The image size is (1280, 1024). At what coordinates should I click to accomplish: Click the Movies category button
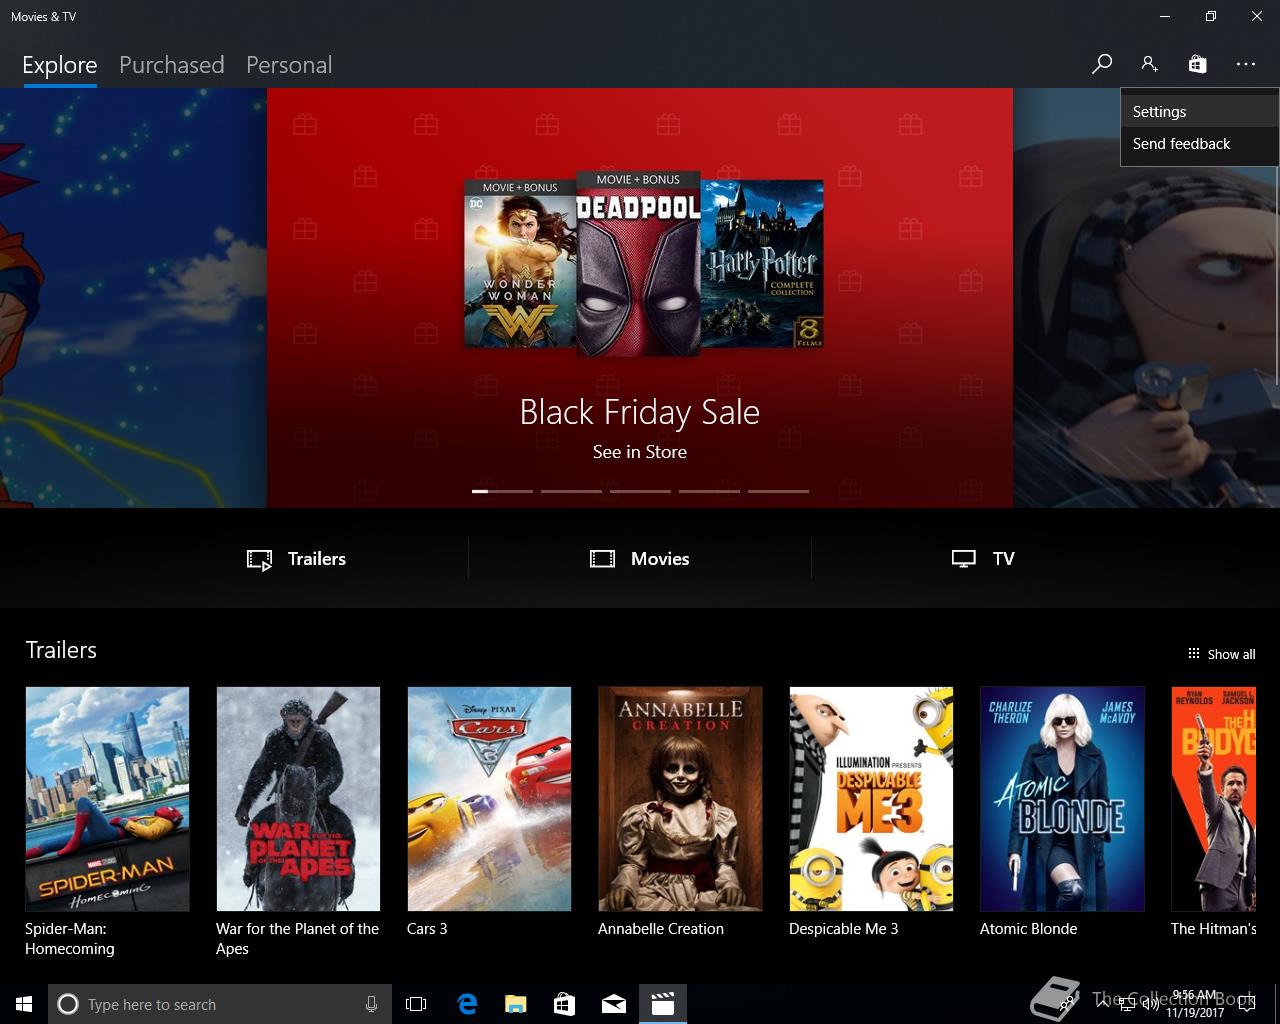pos(640,559)
